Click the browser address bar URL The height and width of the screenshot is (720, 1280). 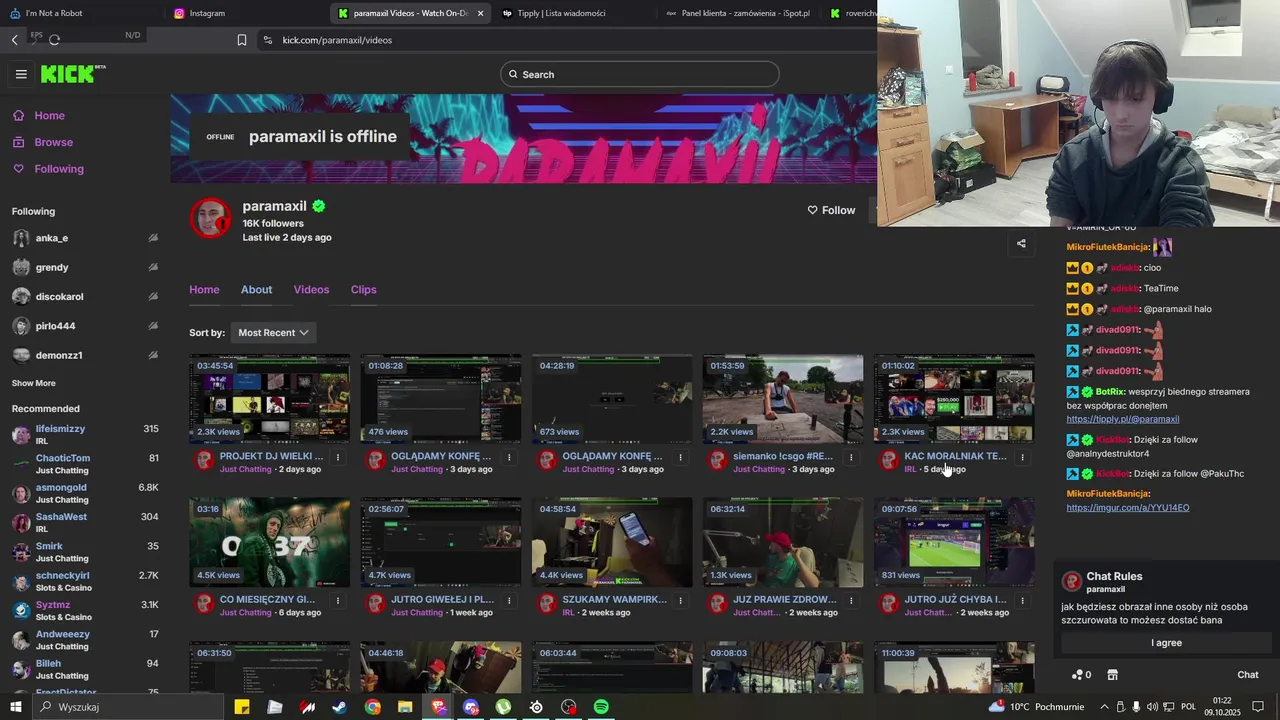(337, 40)
